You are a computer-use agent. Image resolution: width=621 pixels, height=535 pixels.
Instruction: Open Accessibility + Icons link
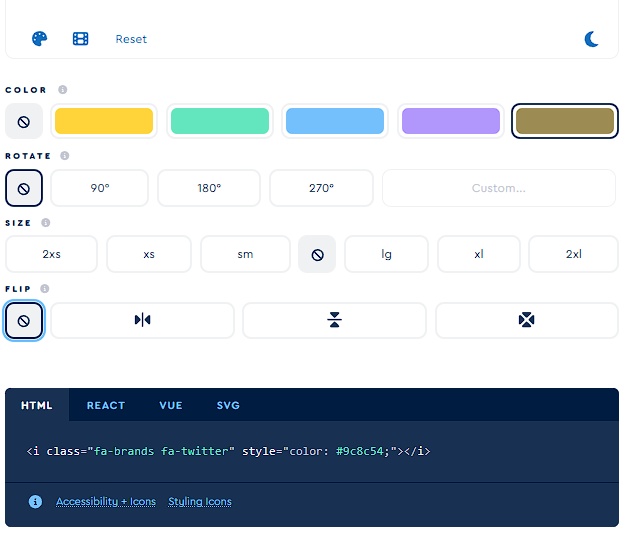point(106,502)
